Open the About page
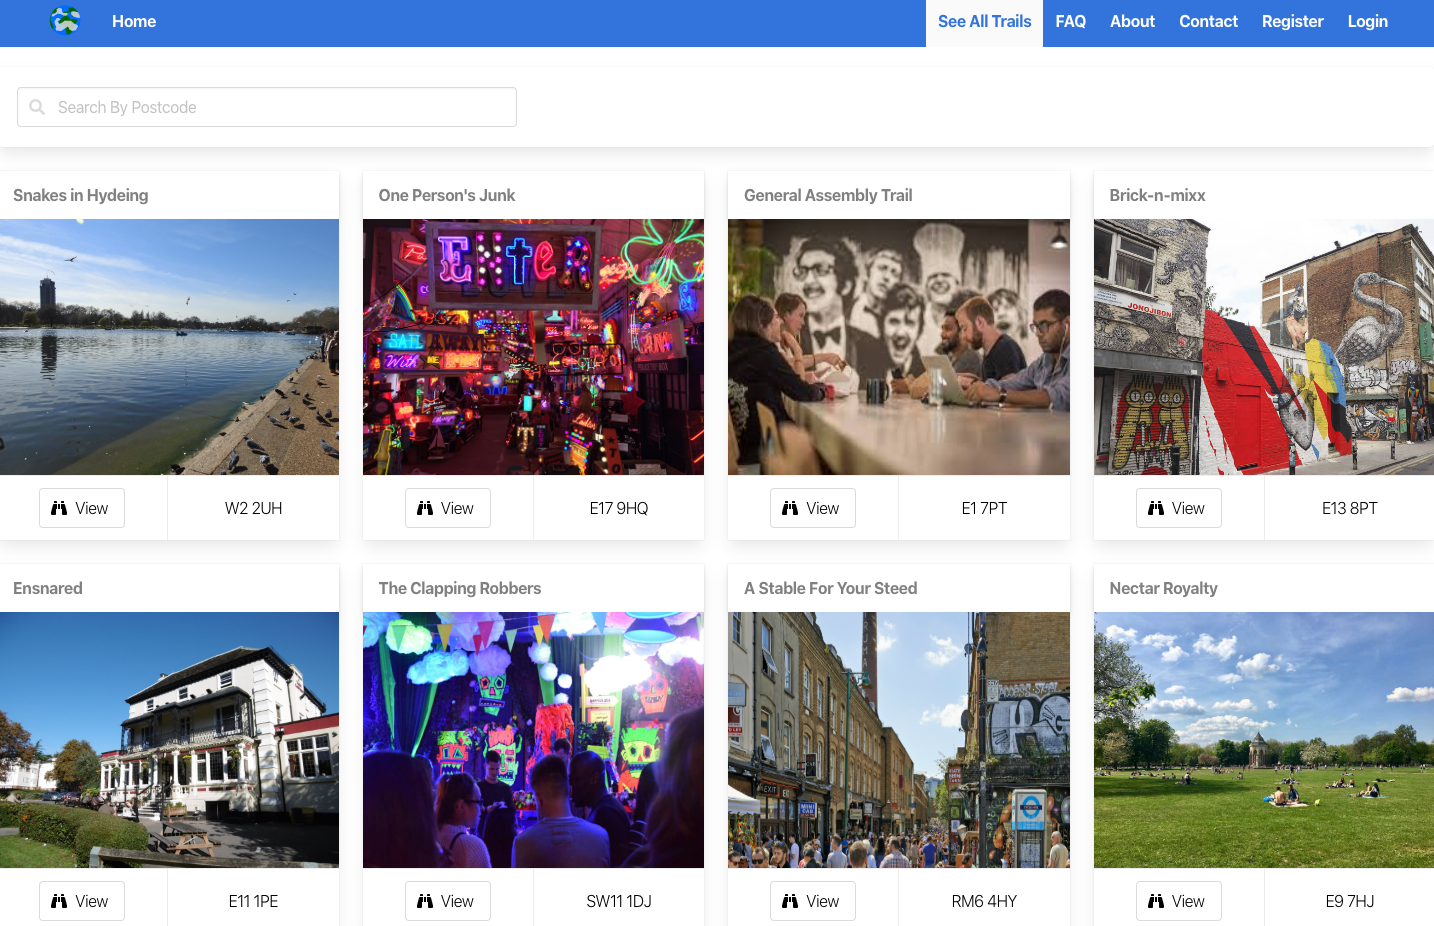 tap(1132, 21)
